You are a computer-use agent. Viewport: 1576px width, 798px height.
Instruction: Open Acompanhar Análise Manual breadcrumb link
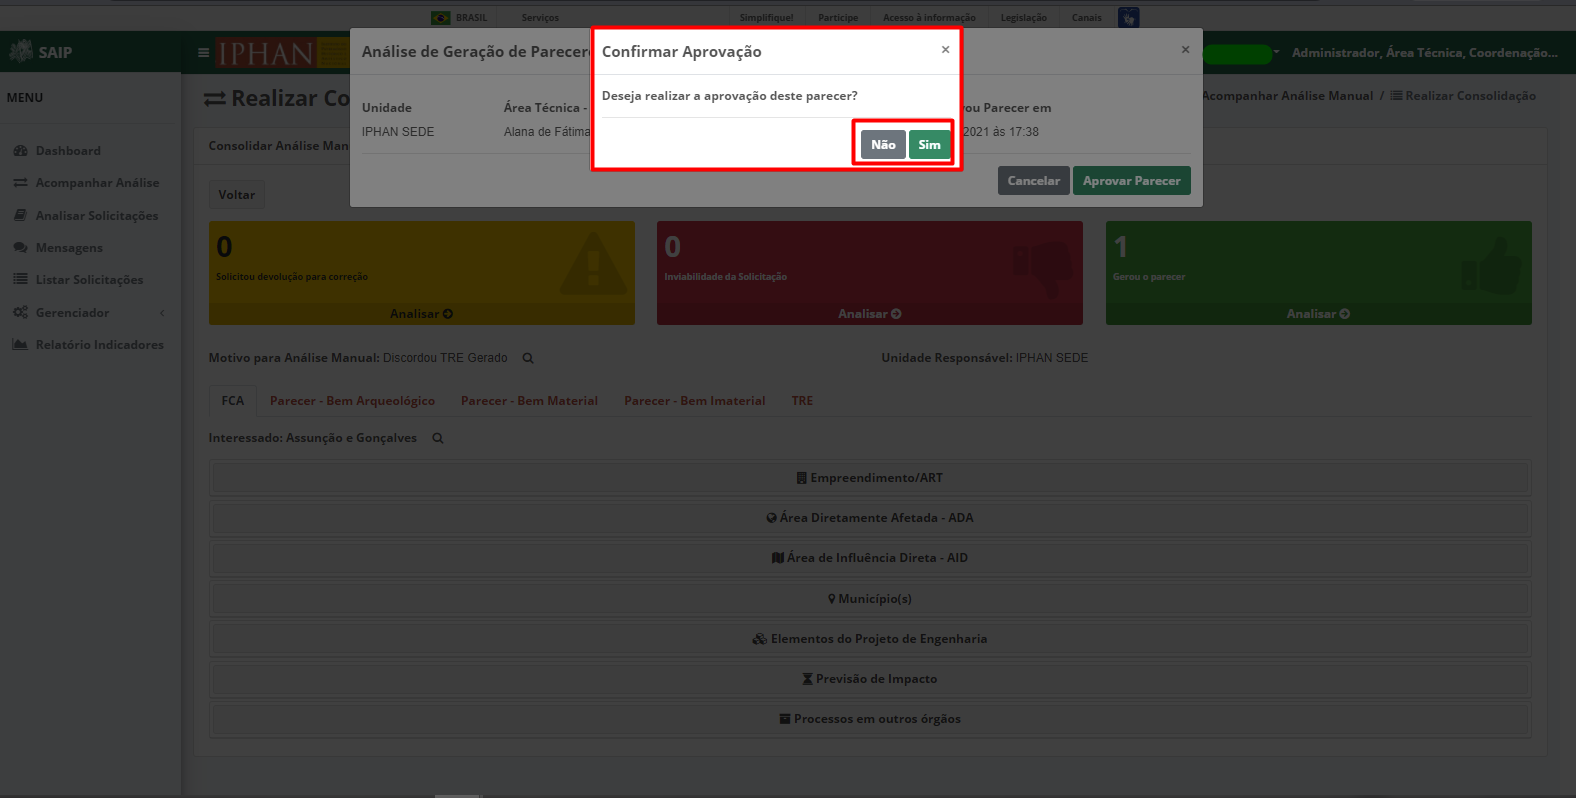click(x=1287, y=96)
